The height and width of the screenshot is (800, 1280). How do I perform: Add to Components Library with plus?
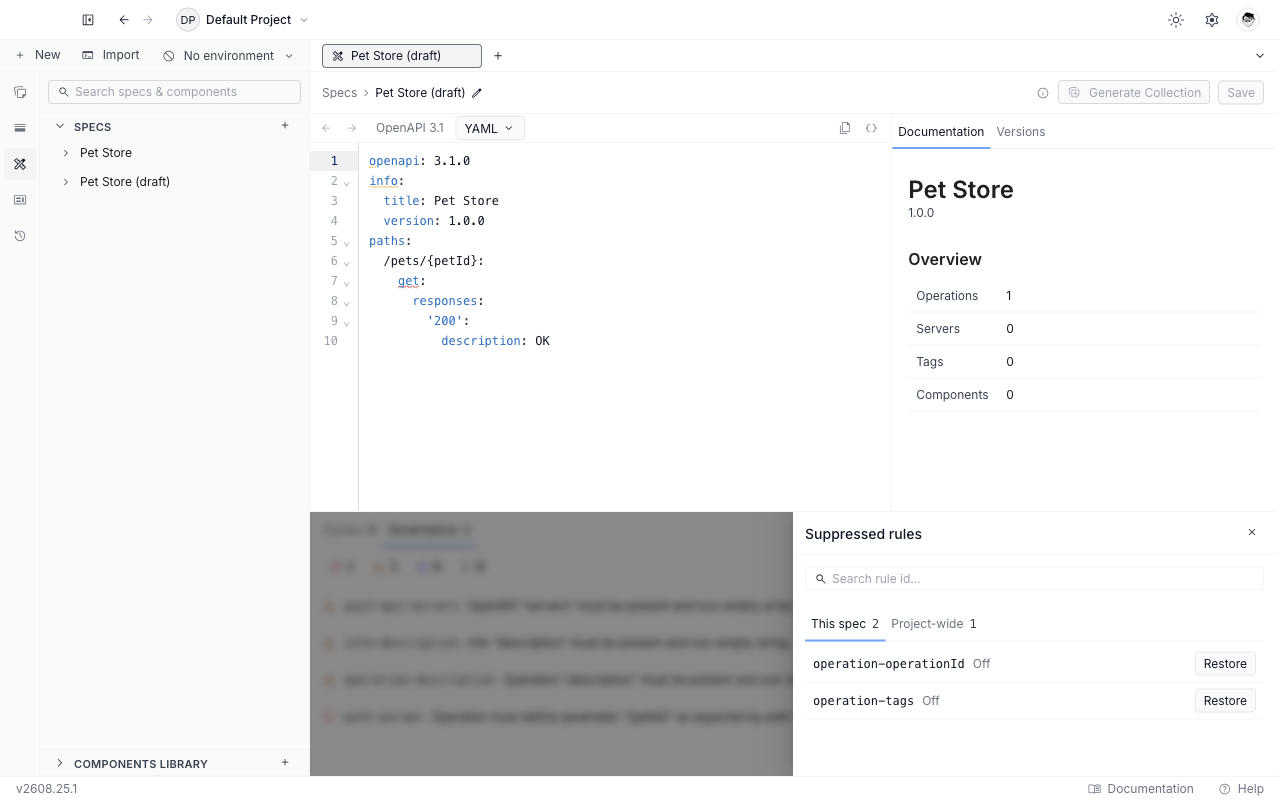285,763
